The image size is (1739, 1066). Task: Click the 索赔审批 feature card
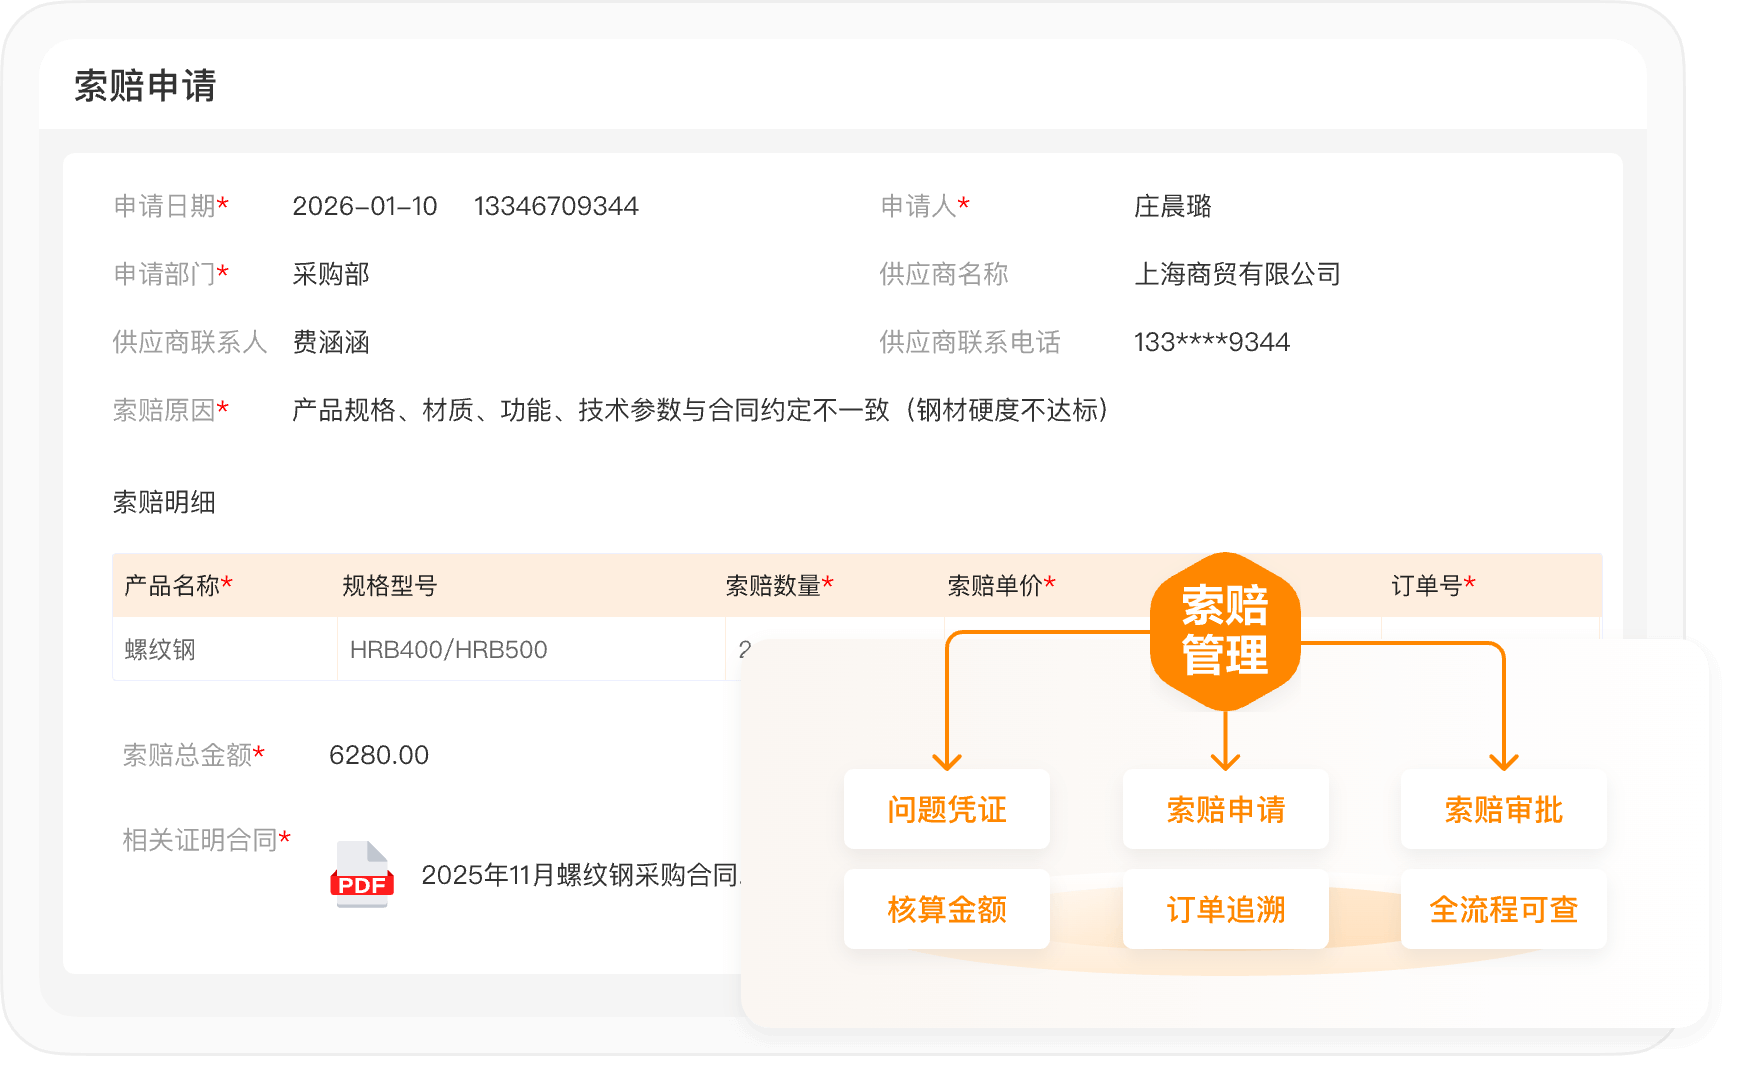coord(1503,809)
